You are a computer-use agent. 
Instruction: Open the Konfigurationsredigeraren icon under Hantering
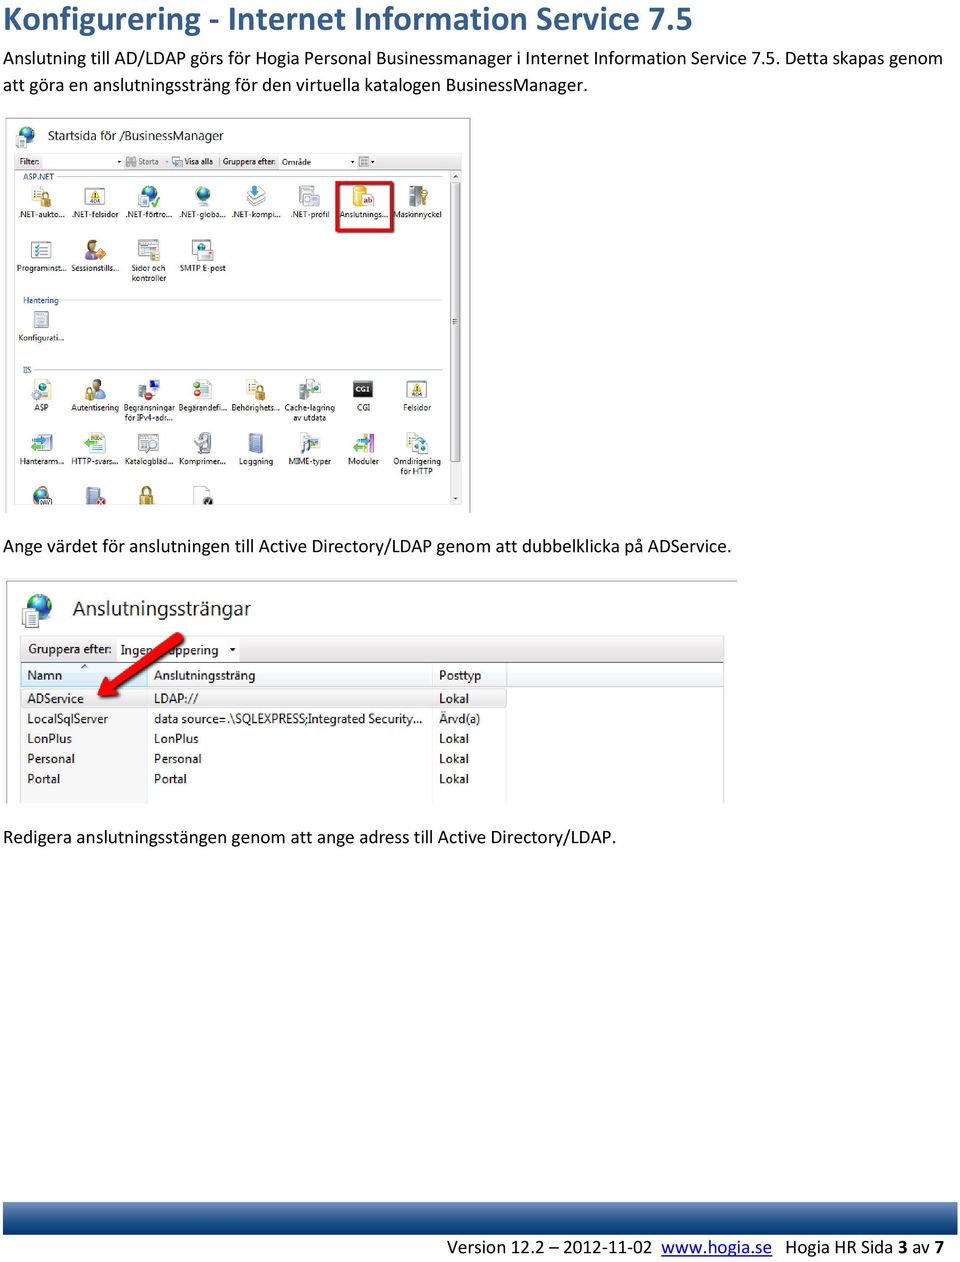41,326
